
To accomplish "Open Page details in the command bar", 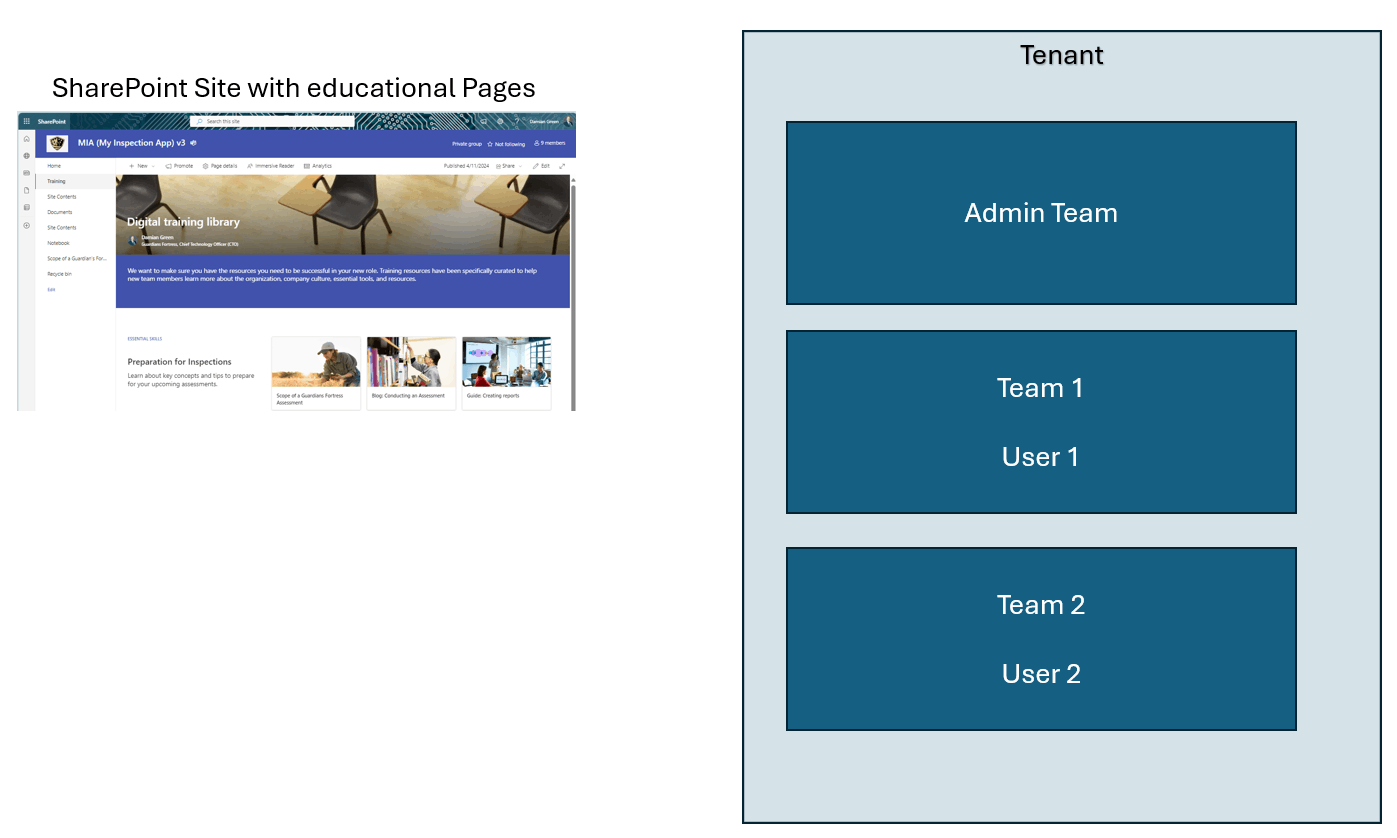I will click(220, 166).
